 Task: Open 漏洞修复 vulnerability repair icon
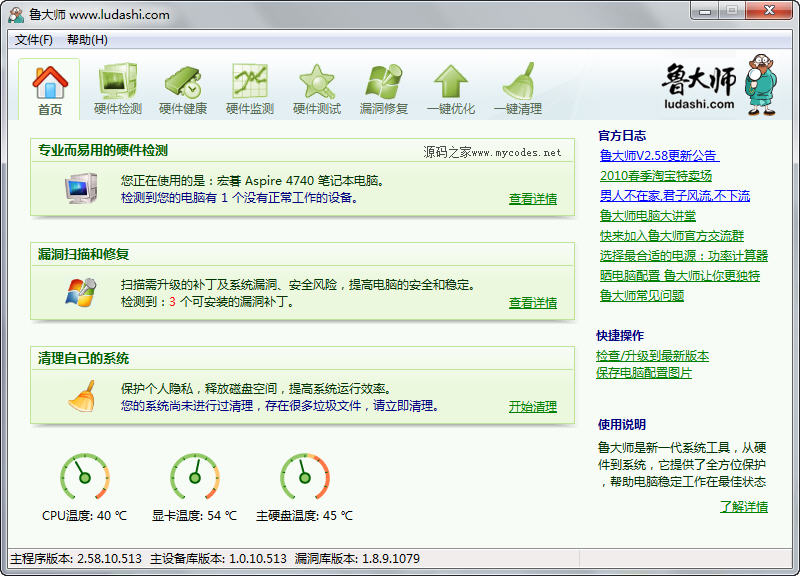pyautogui.click(x=384, y=81)
